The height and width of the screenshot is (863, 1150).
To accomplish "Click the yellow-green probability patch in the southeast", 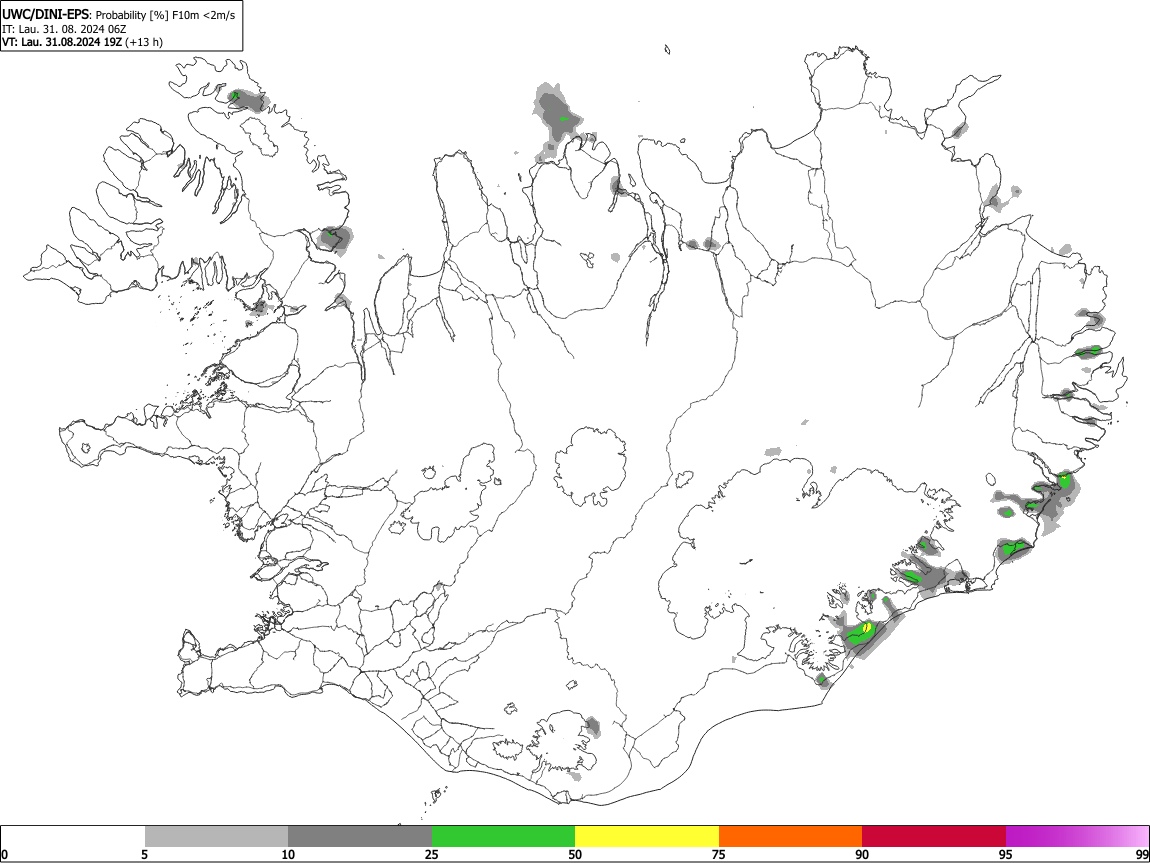I will pyautogui.click(x=862, y=631).
